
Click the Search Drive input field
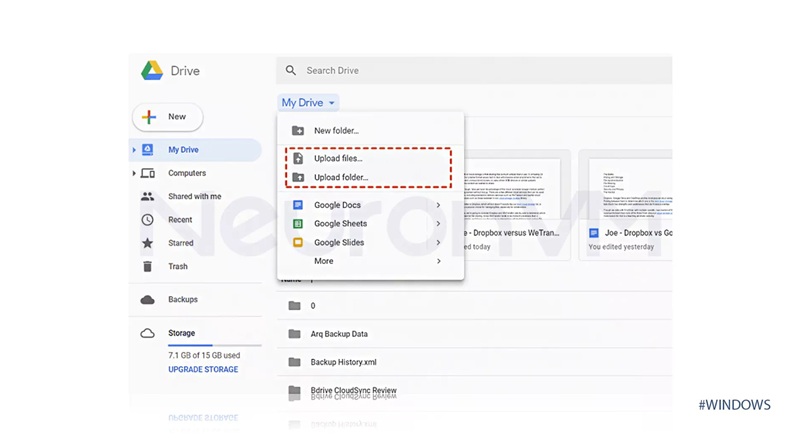[474, 70]
